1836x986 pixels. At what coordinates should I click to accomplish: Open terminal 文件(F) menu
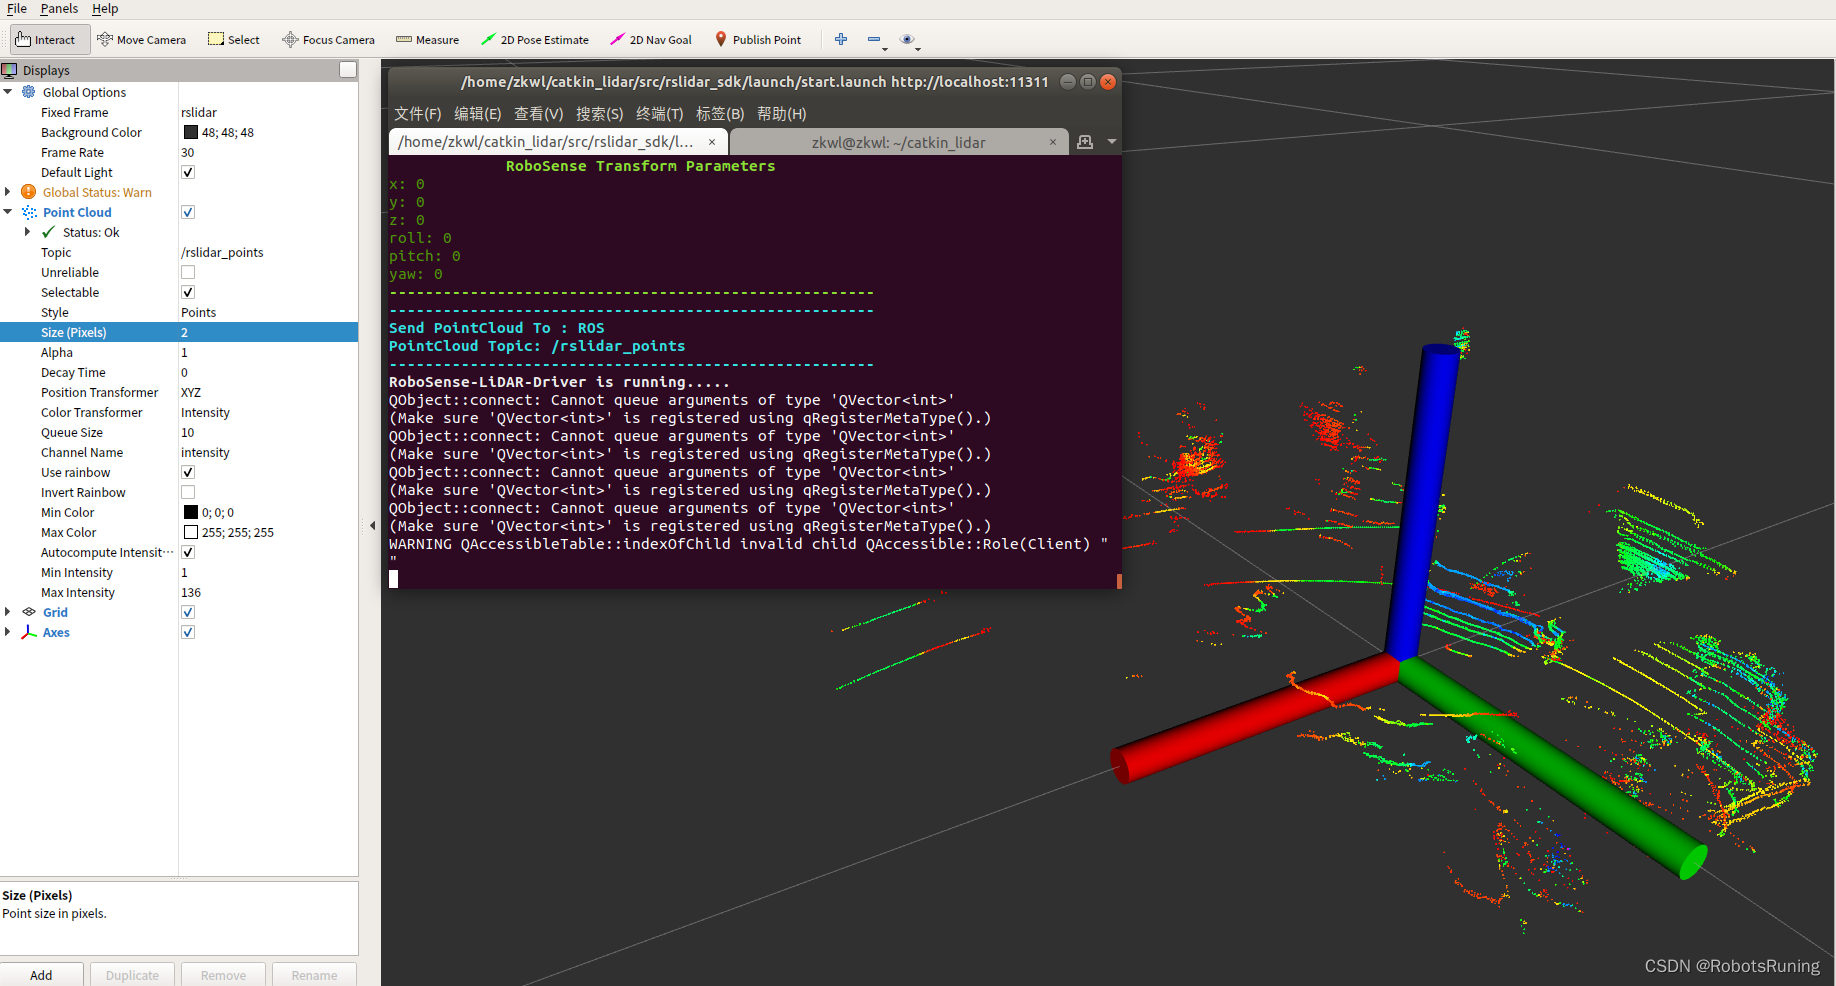(x=417, y=114)
